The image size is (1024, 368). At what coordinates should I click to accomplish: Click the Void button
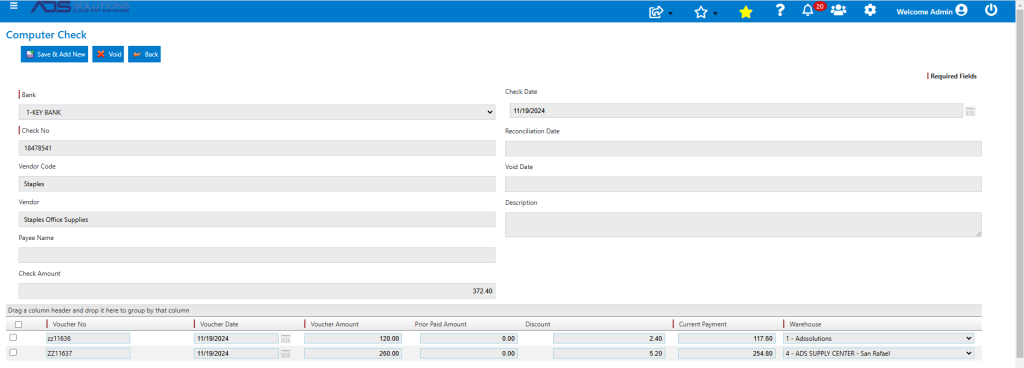coord(108,54)
